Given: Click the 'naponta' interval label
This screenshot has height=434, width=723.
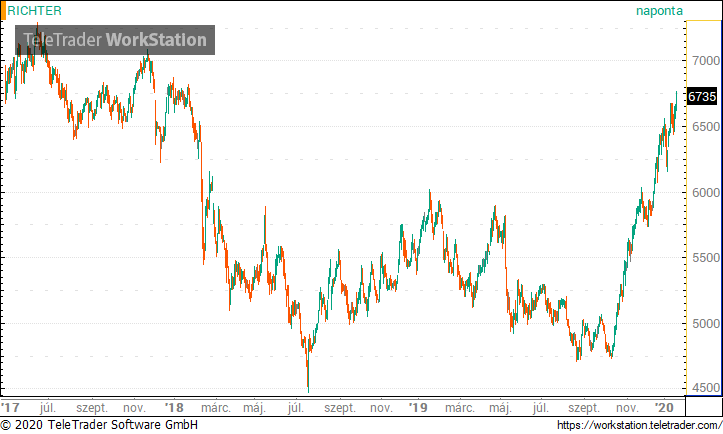Looking at the screenshot, I should 659,11.
